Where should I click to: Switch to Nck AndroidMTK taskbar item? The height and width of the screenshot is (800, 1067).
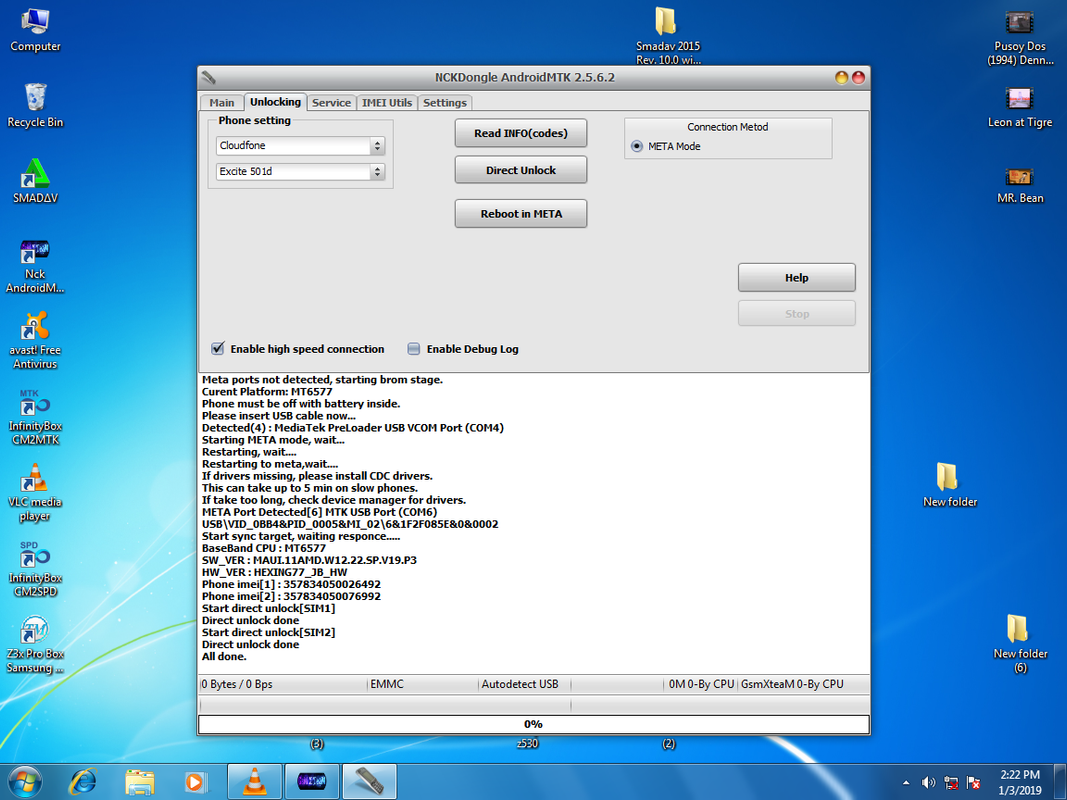(312, 782)
